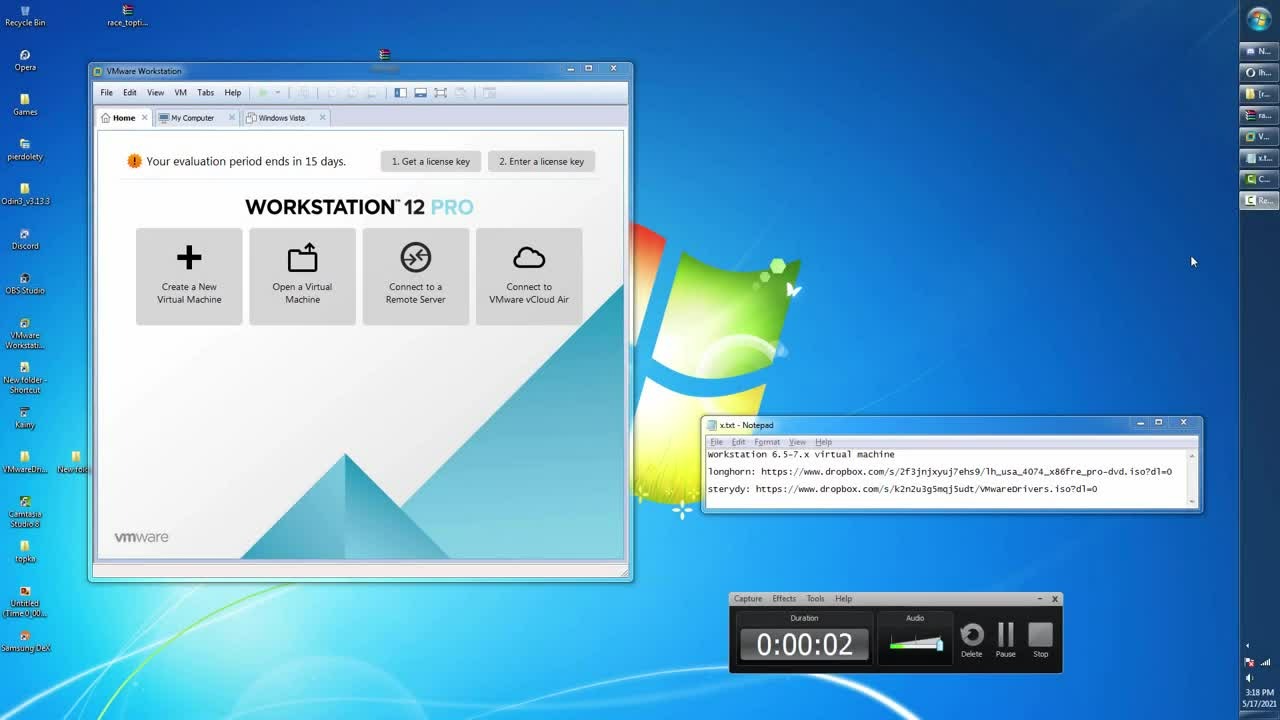Stop the screen recording
This screenshot has width=1280, height=720.
point(1041,640)
